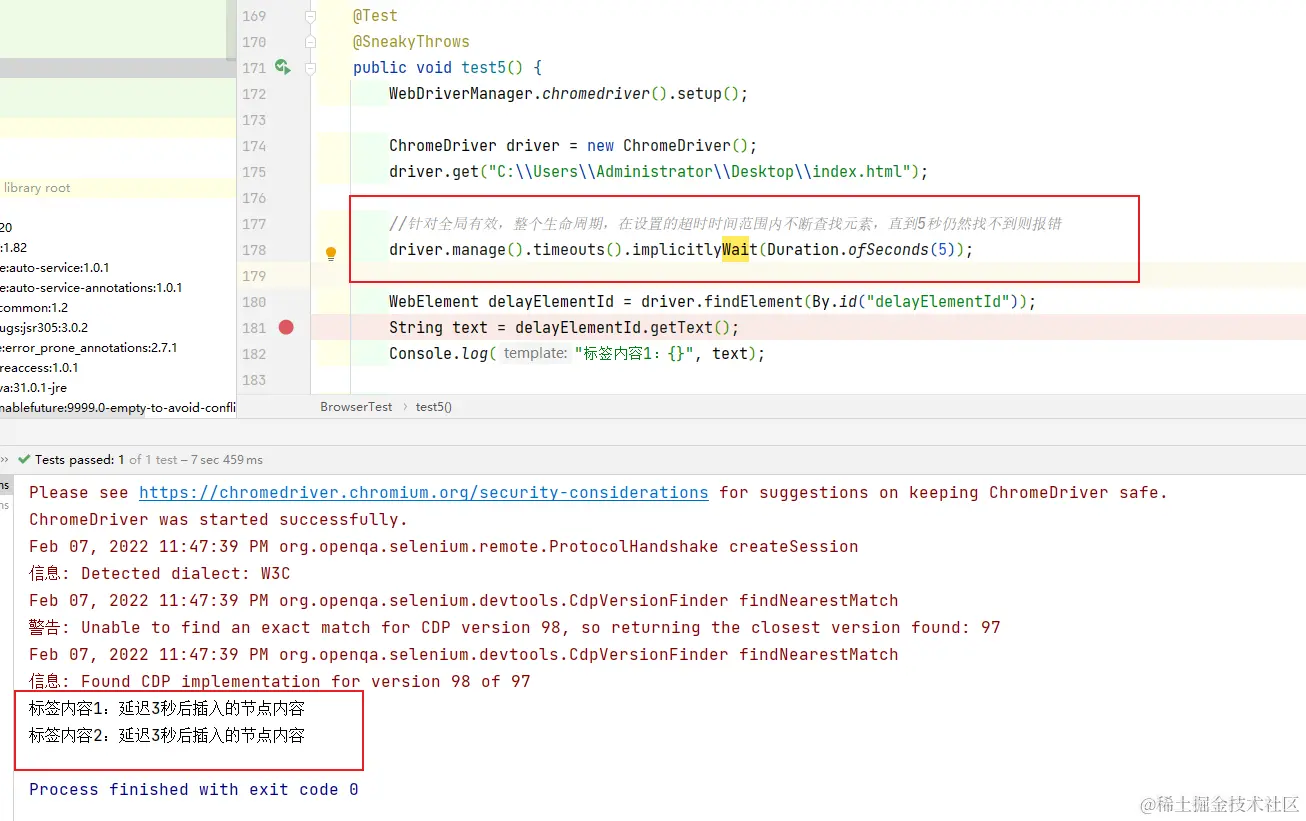
Task: Select the error_prone_annotations:2.7.1 library entry
Action: [89, 348]
